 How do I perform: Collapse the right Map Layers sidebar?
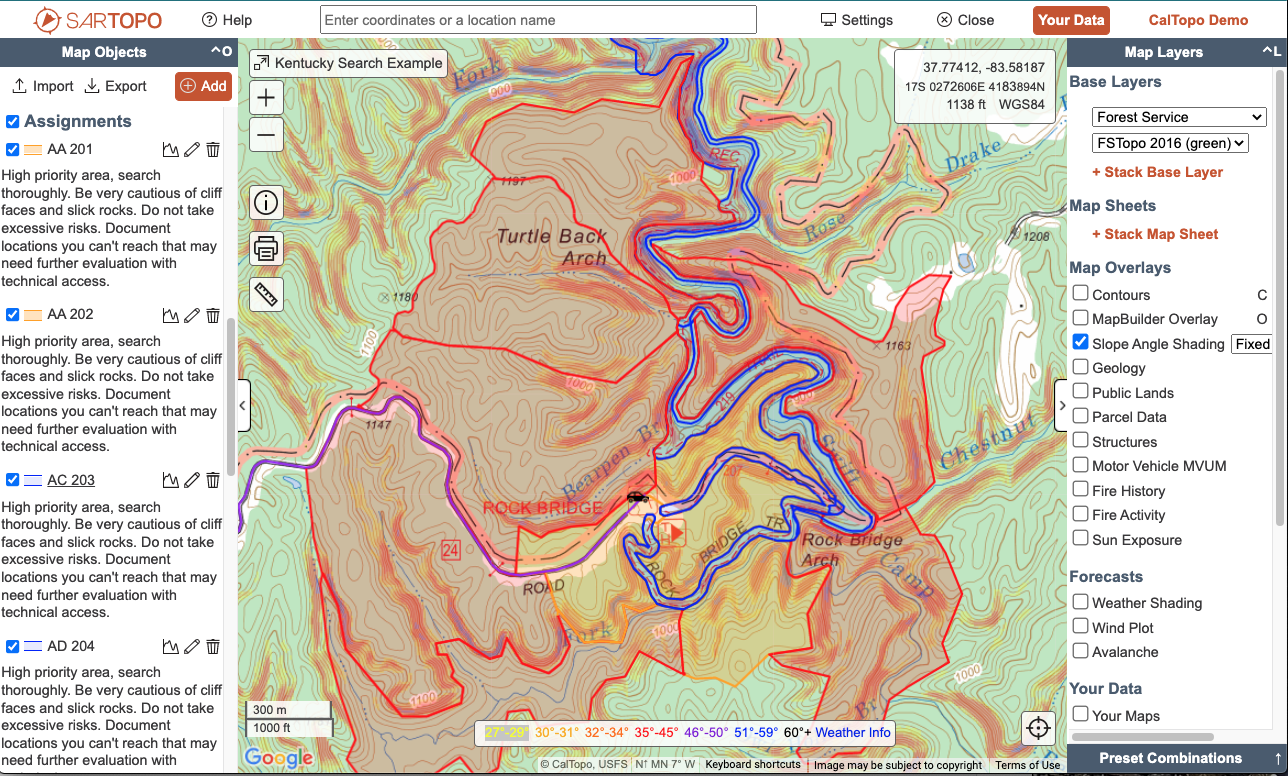(x=1061, y=406)
